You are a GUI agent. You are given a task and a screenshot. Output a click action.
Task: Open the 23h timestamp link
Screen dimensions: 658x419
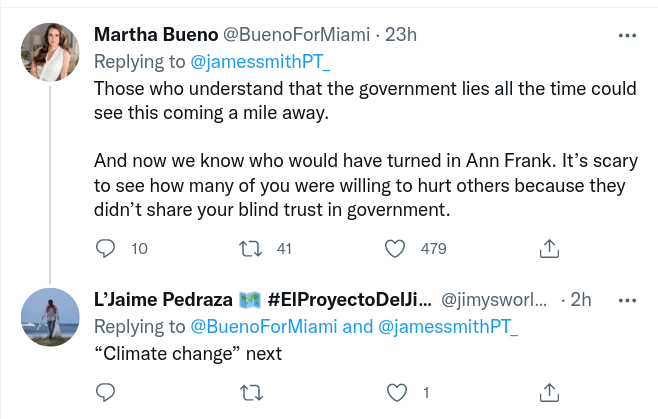[x=402, y=35]
